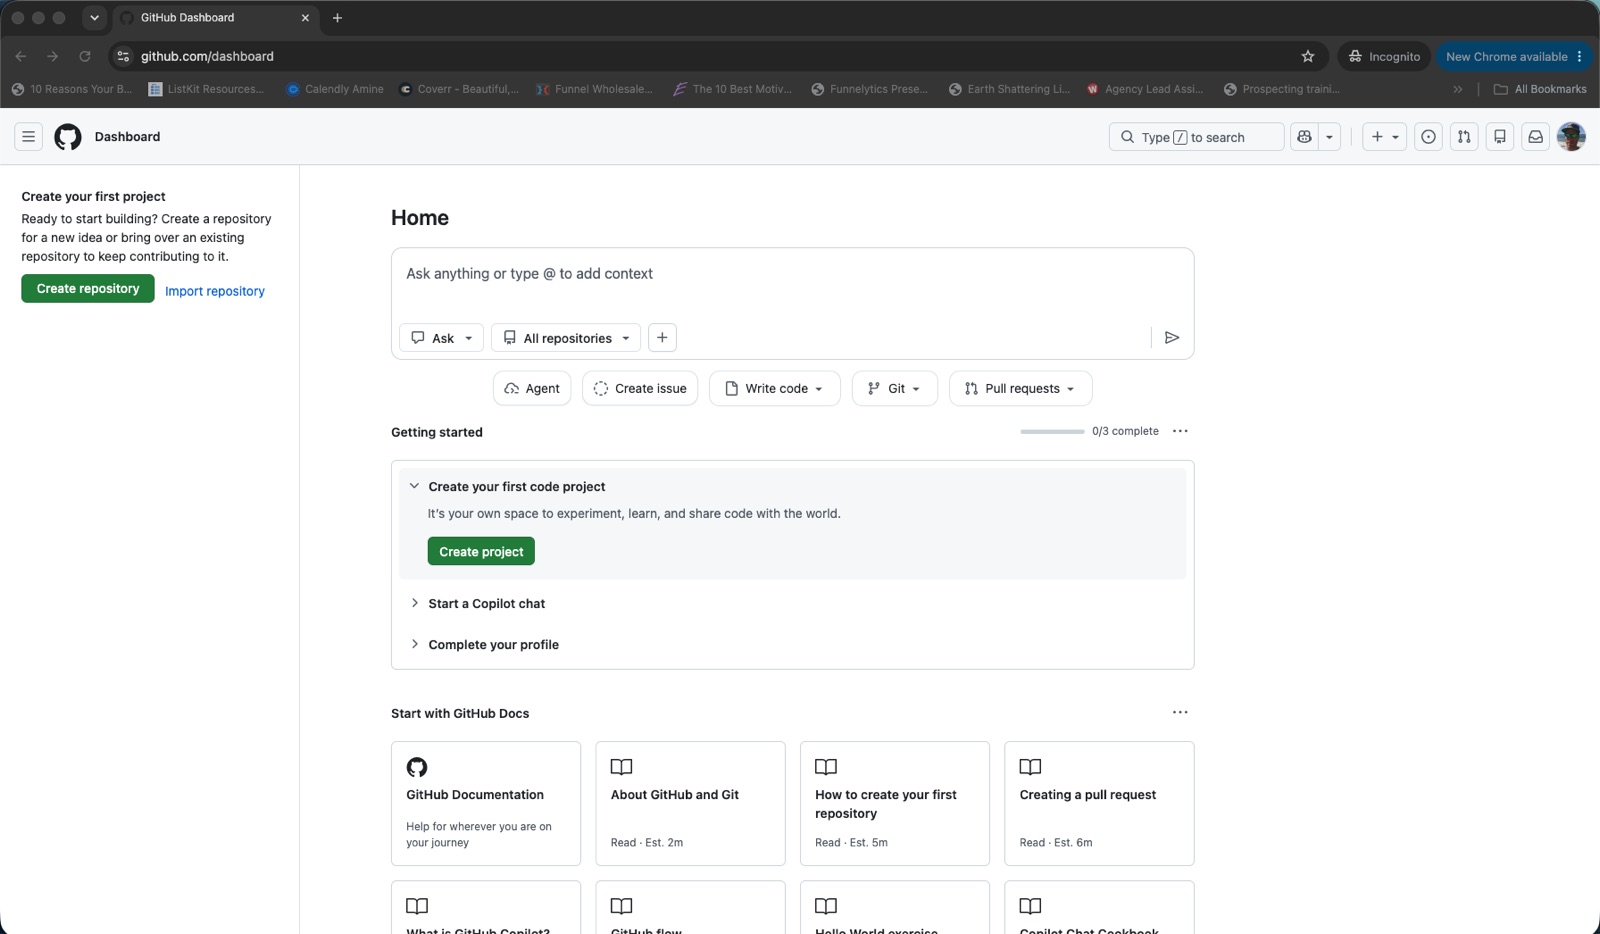Close the GitHub Dashboard tab

305,18
